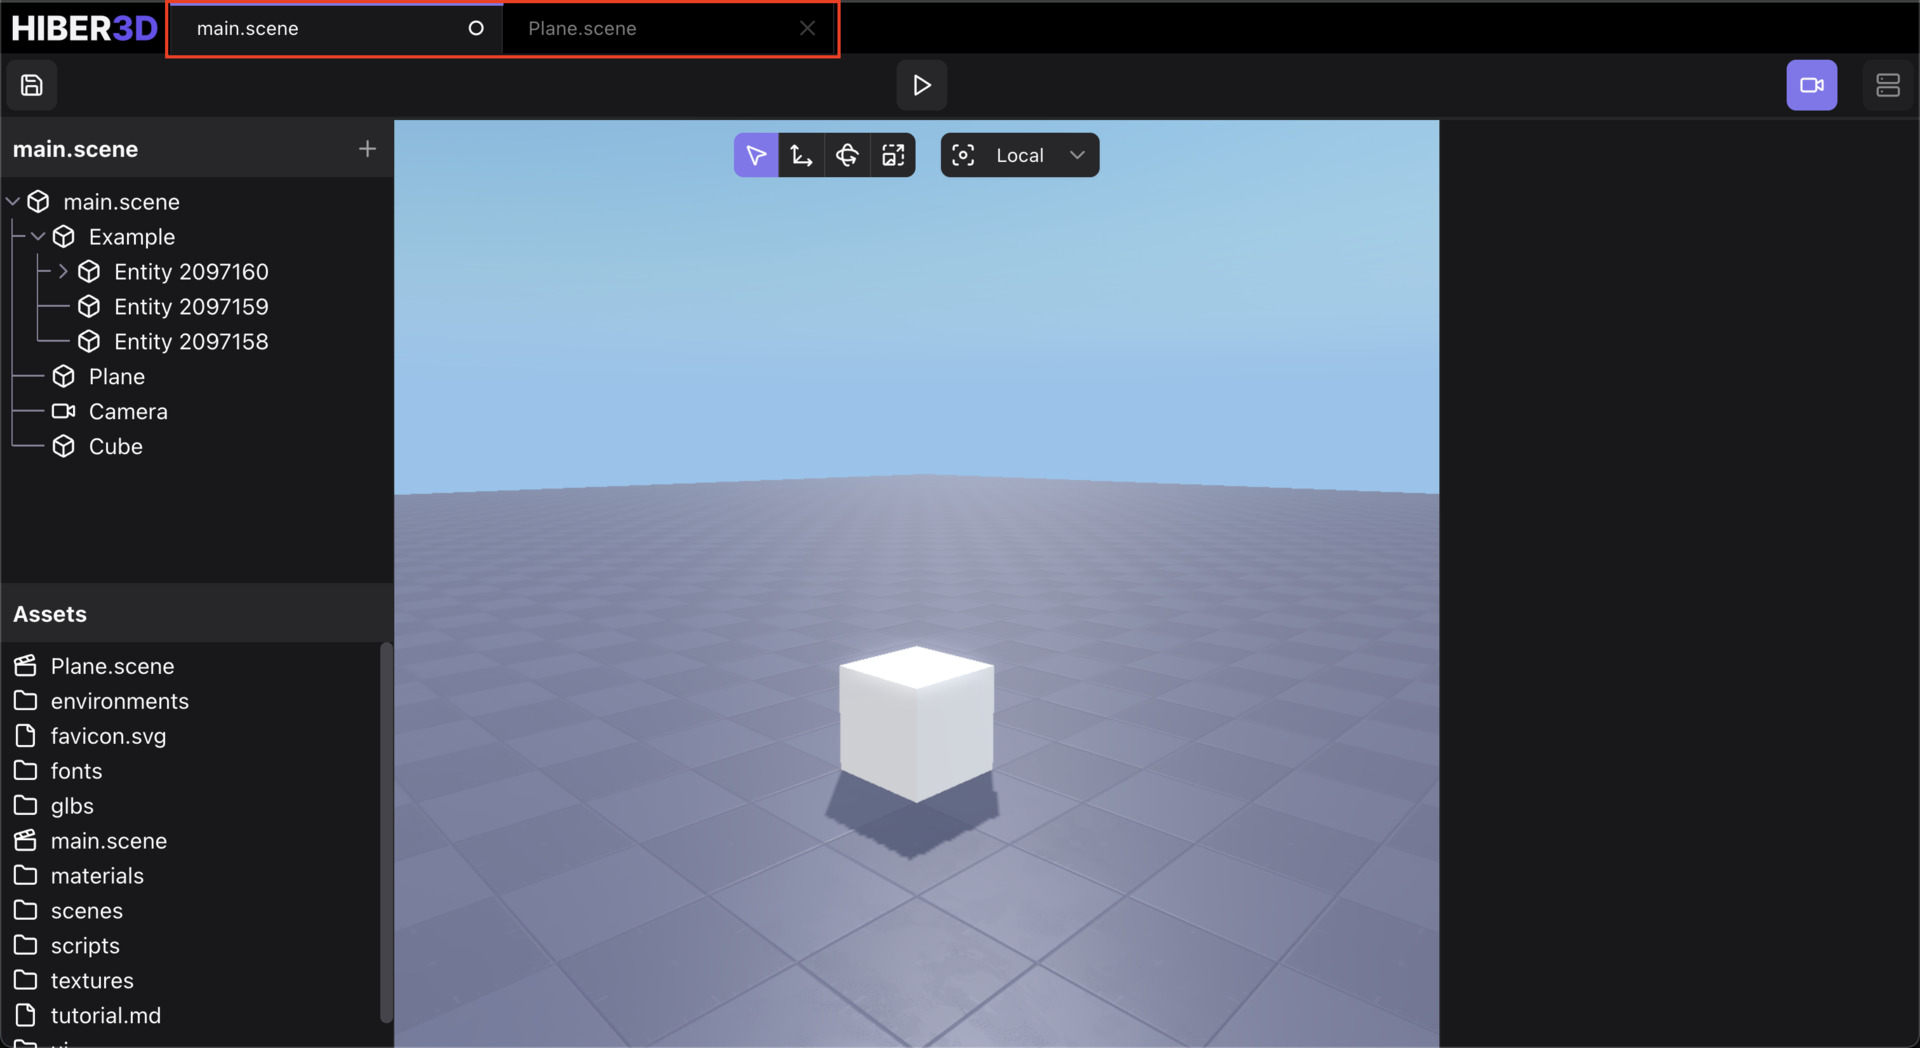Close the Plane.scene tab
Viewport: 1920px width, 1048px height.
(x=807, y=29)
